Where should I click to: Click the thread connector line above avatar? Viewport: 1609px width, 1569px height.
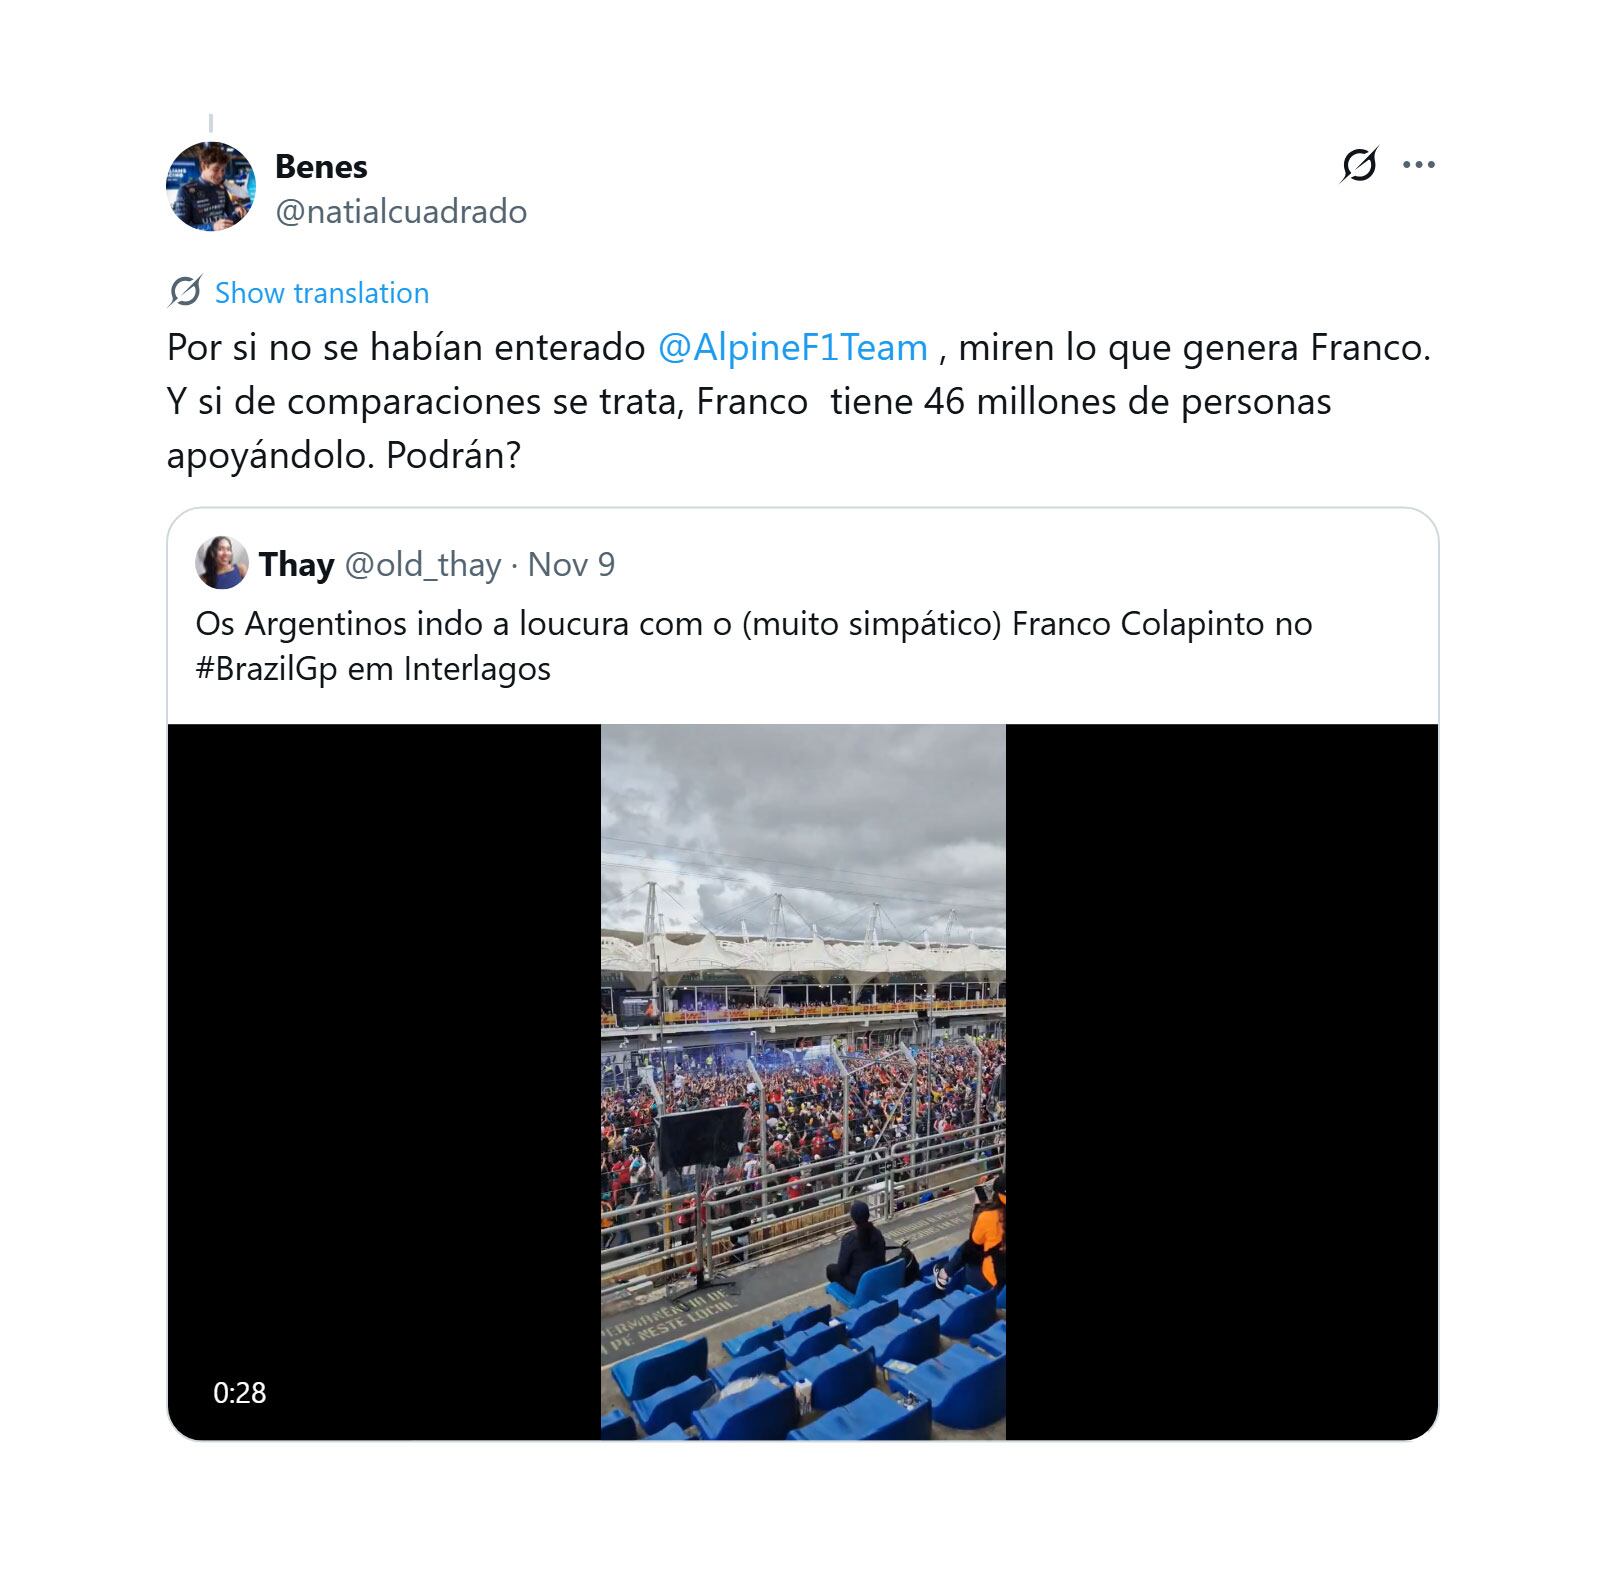point(210,124)
